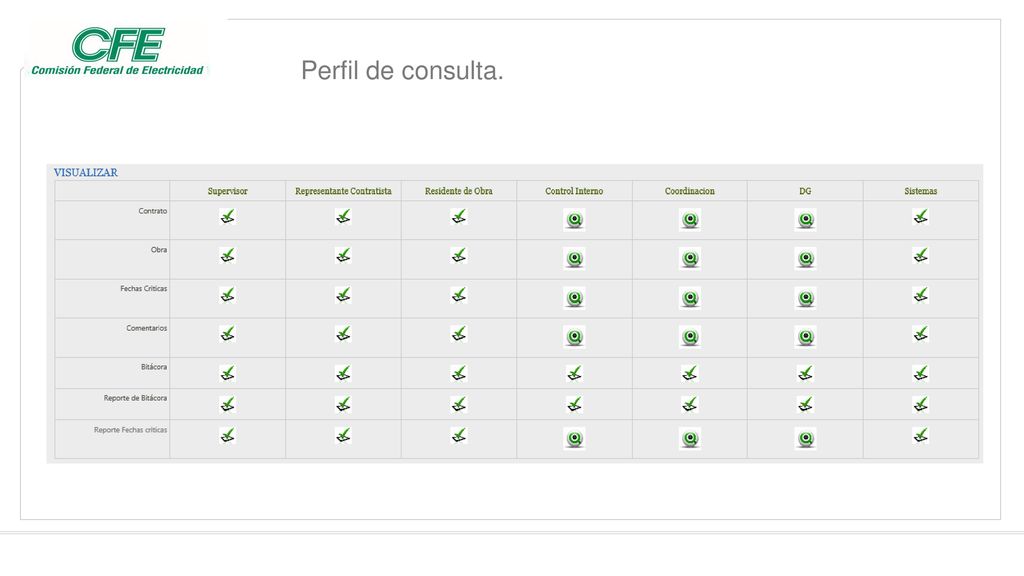Click the Obra magnifier icon under Coordinacion

pos(690,259)
